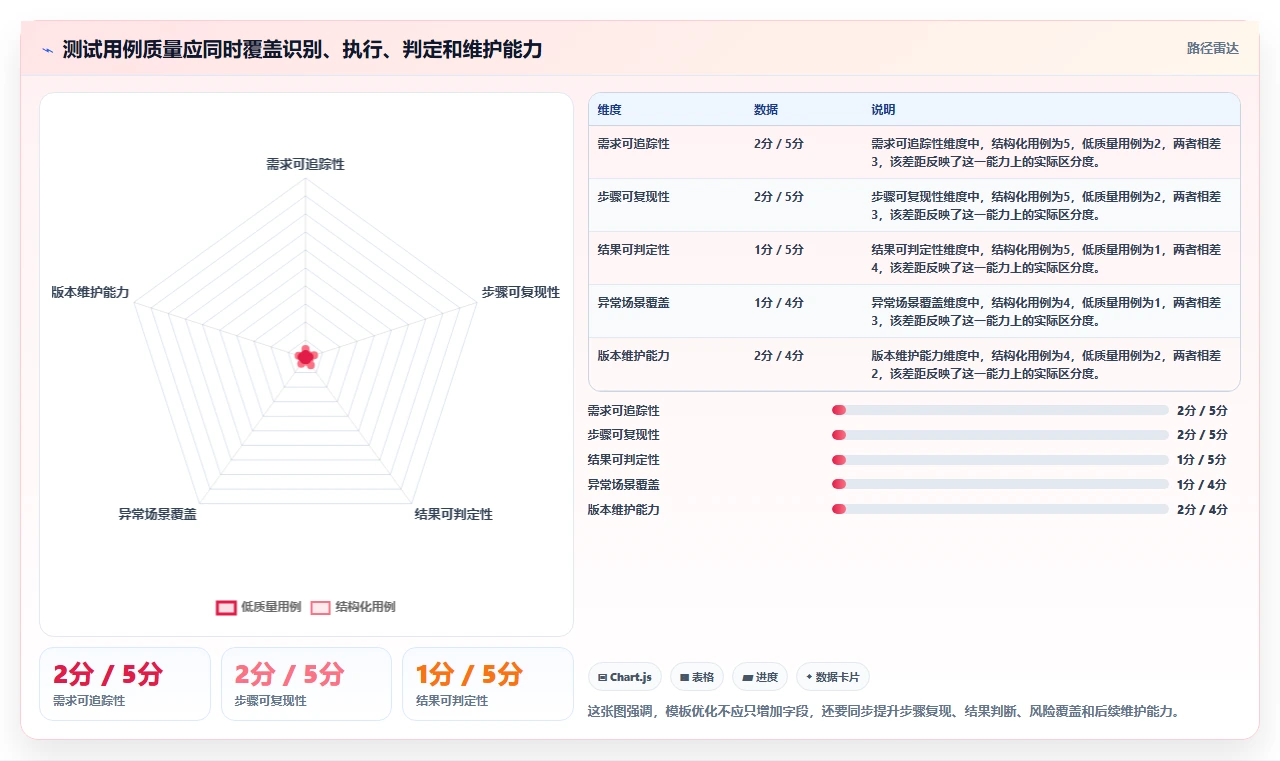Open the 需求可追踪性 stat card showing 2分 / 5分
This screenshot has height=761, width=1280.
pos(125,684)
